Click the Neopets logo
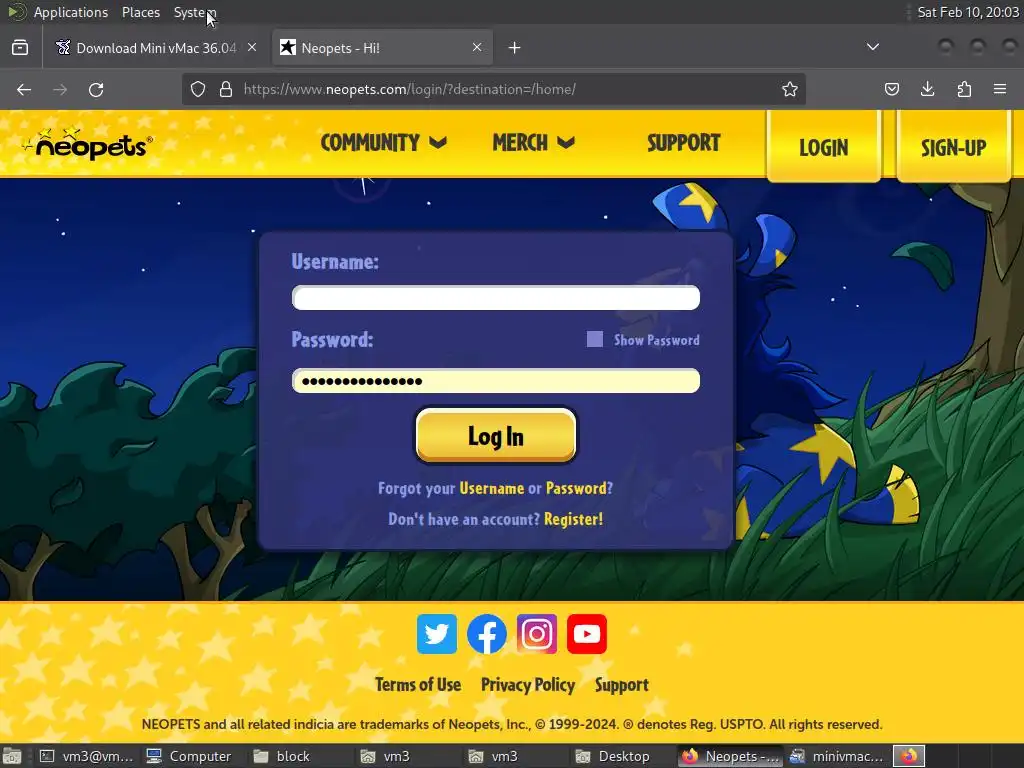1024x768 pixels. coord(87,144)
